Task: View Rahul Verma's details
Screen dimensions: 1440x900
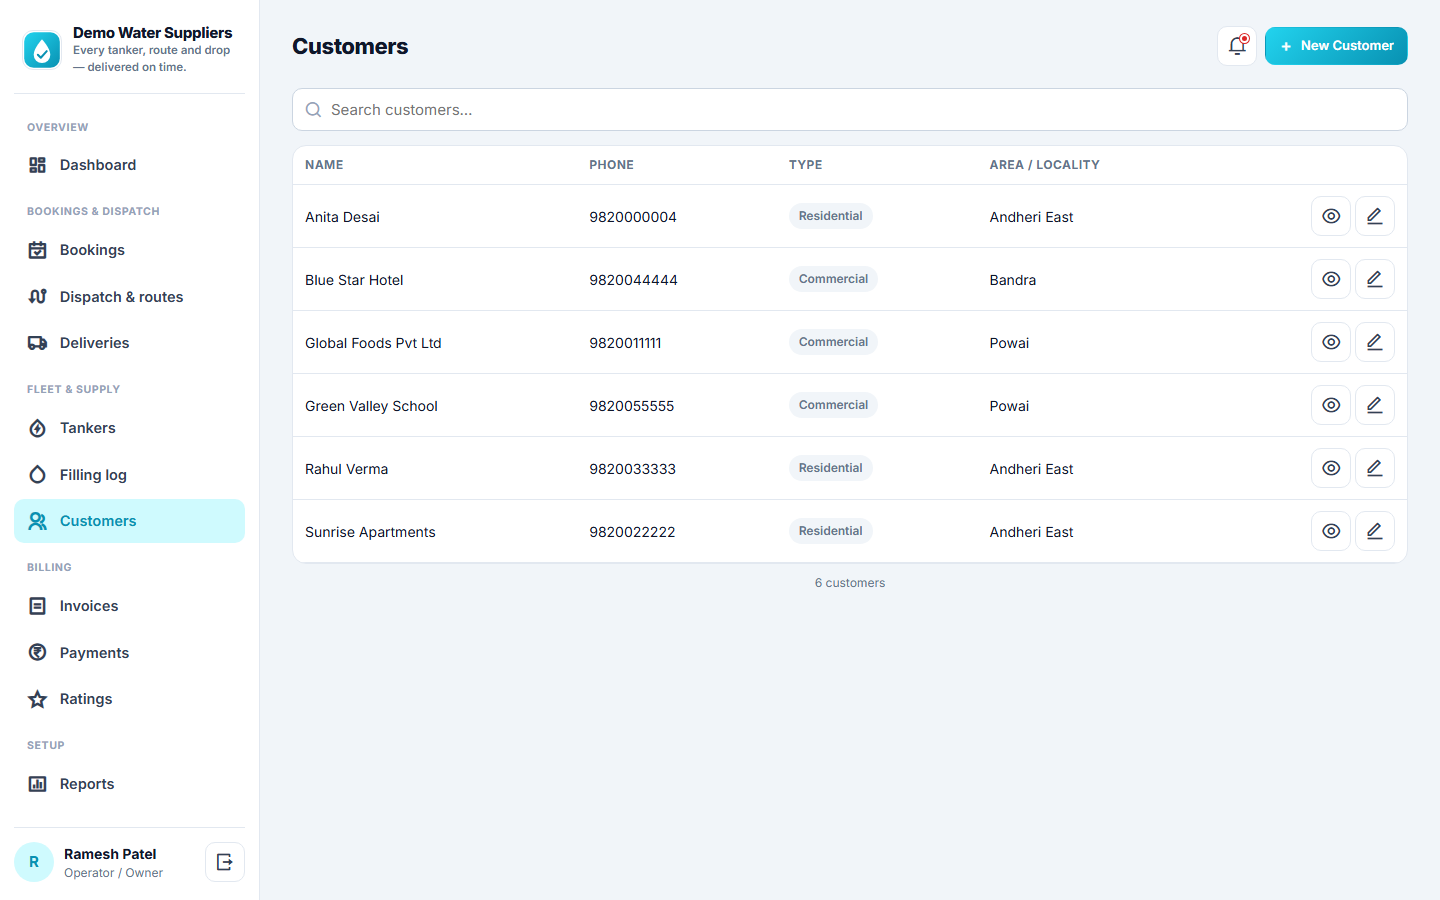Action: click(x=1331, y=468)
